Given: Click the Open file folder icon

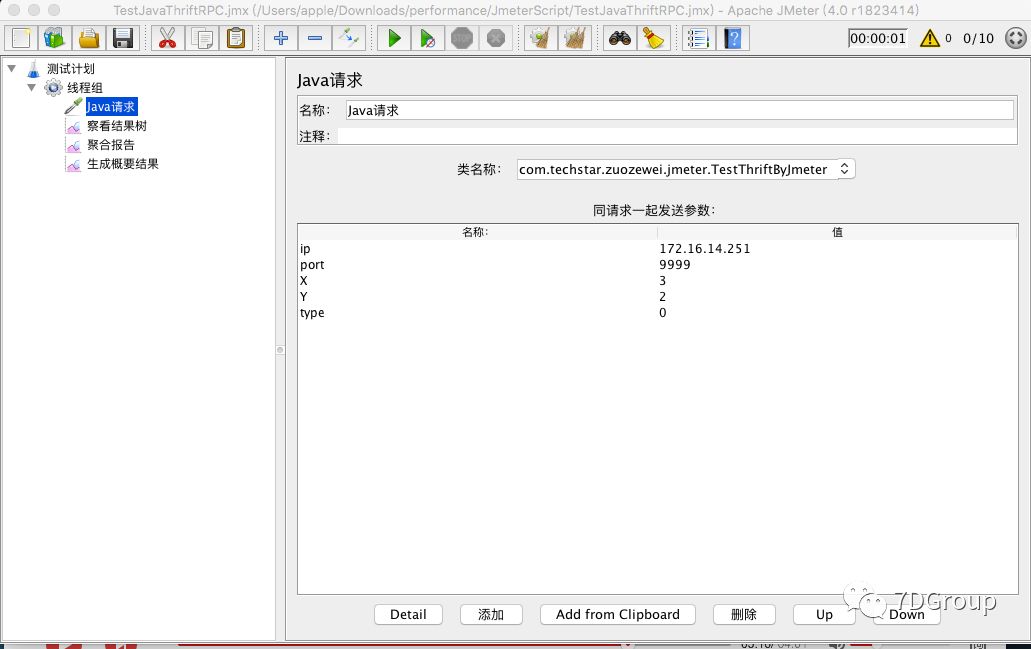Looking at the screenshot, I should click(89, 38).
